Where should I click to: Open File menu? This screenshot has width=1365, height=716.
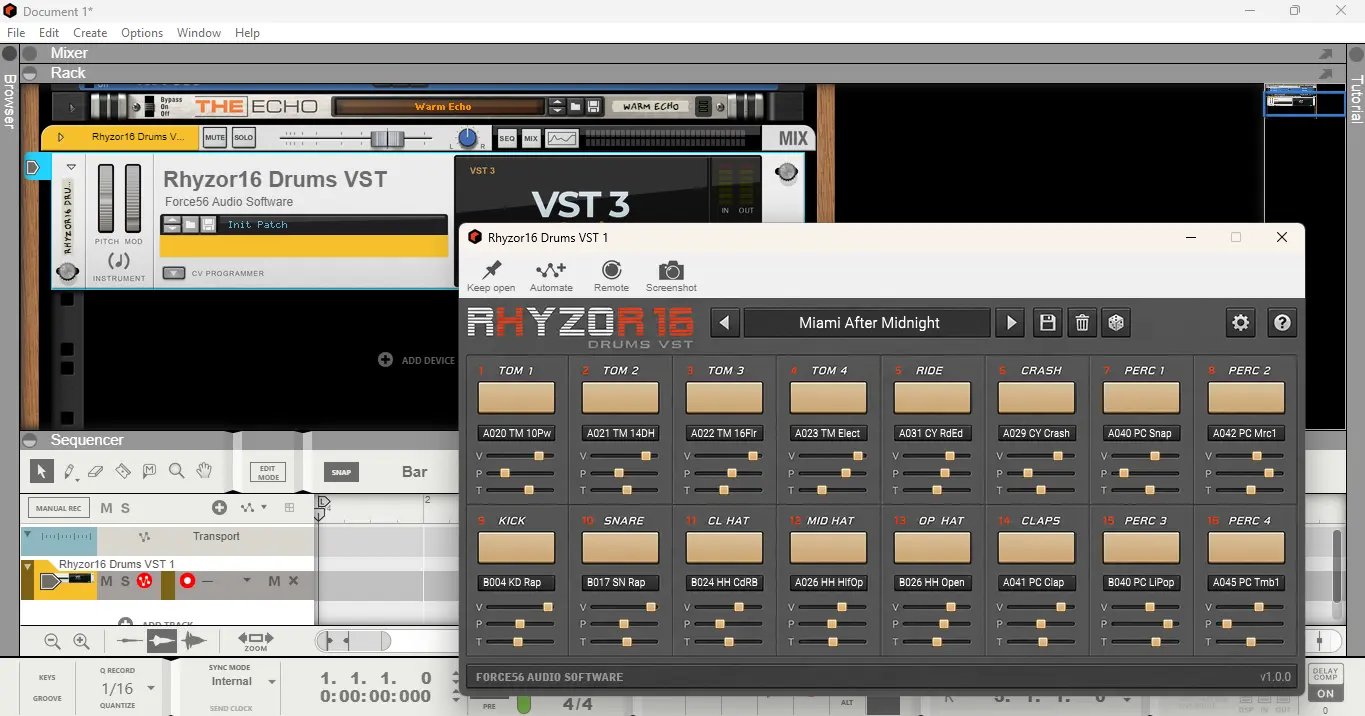(x=16, y=33)
